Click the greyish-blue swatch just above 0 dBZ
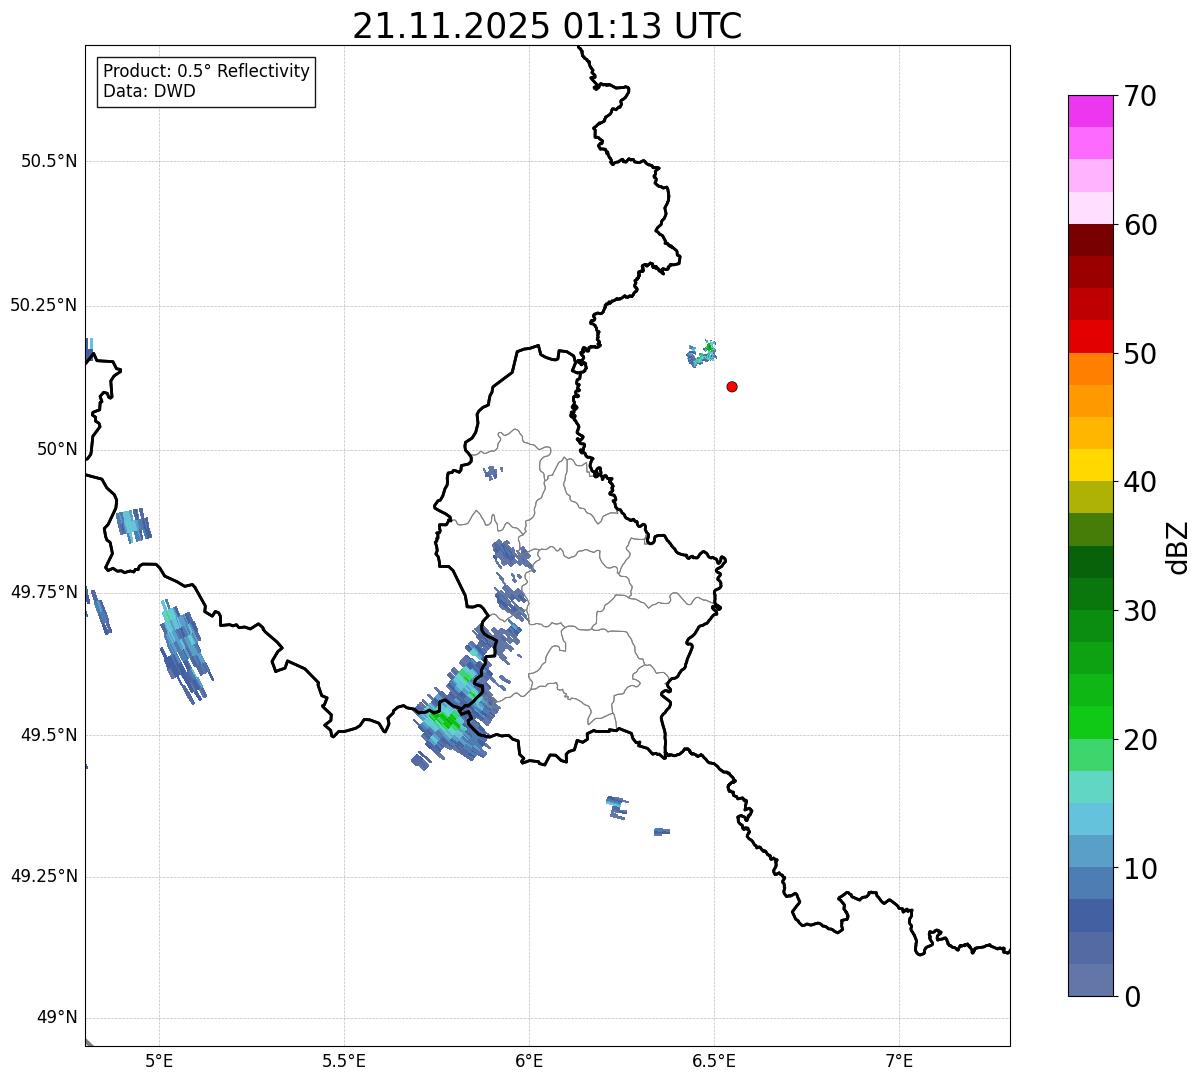Viewport: 1202px width, 1081px height. (x=1090, y=980)
